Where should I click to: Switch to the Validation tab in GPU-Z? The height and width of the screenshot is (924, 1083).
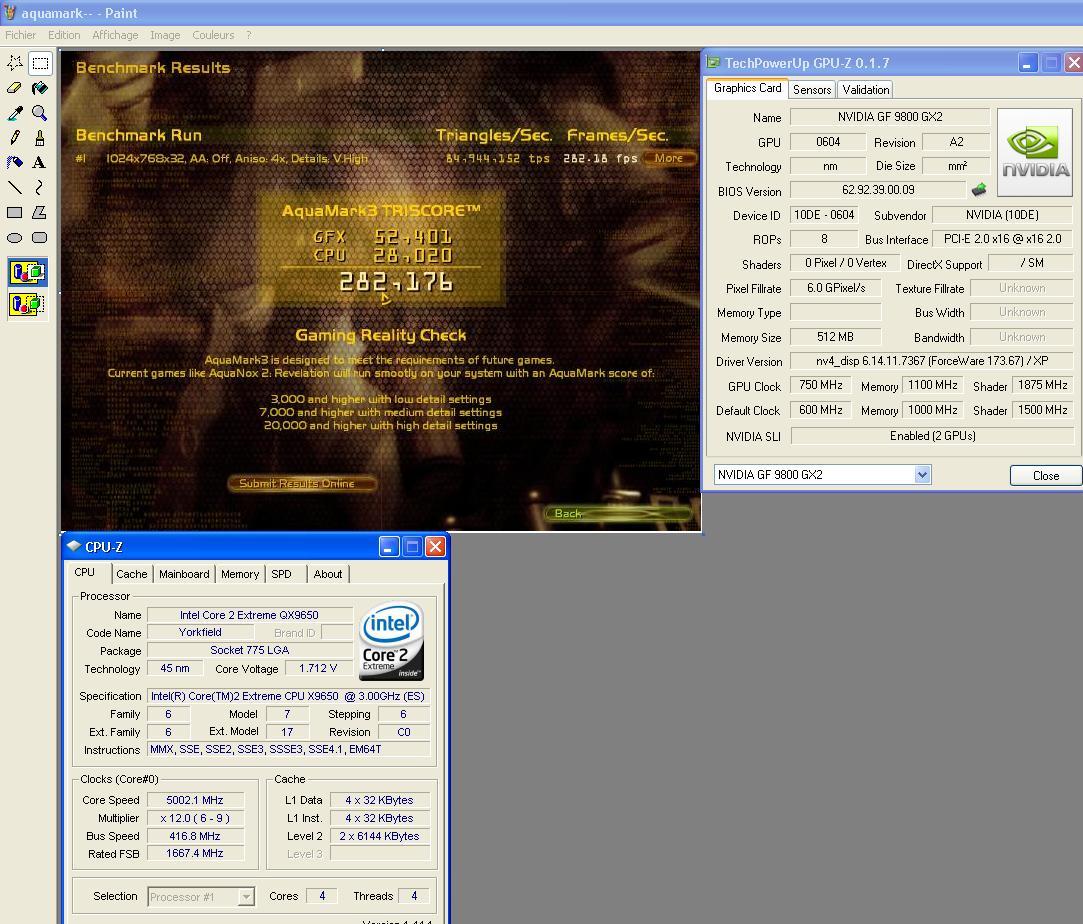[865, 90]
